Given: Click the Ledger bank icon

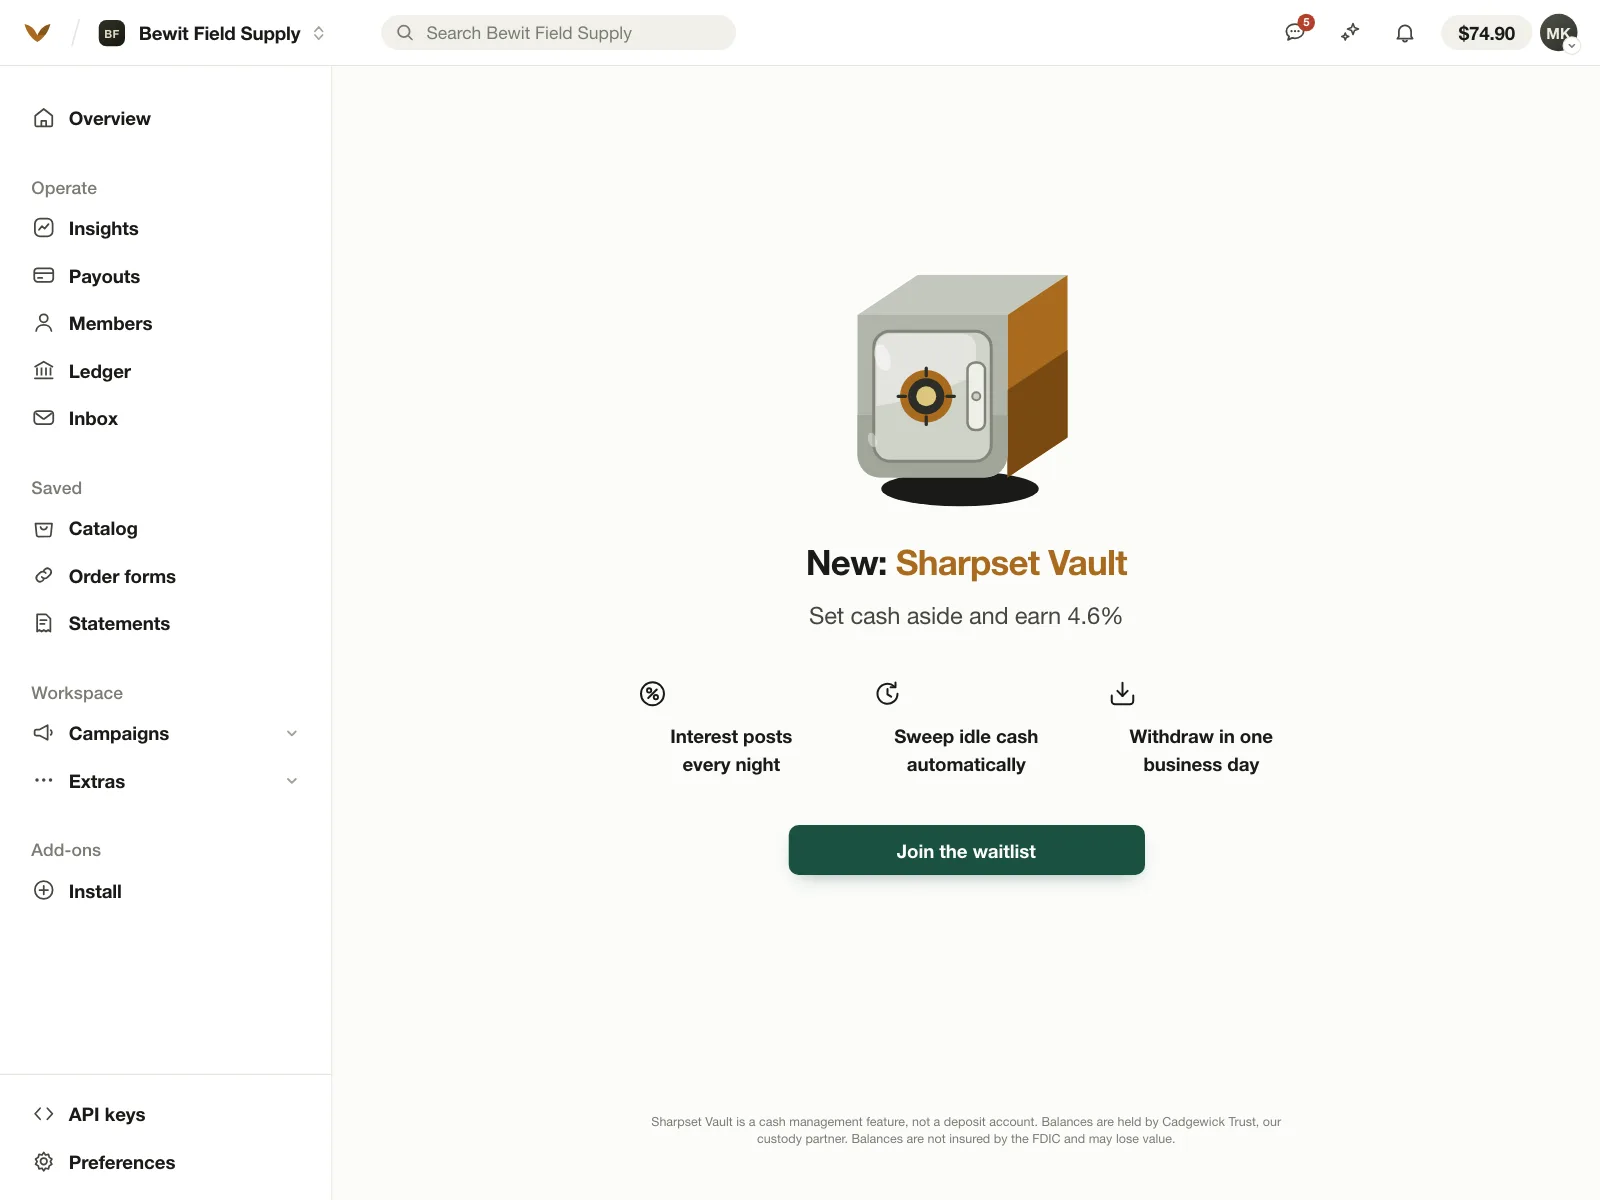Looking at the screenshot, I should tap(44, 371).
